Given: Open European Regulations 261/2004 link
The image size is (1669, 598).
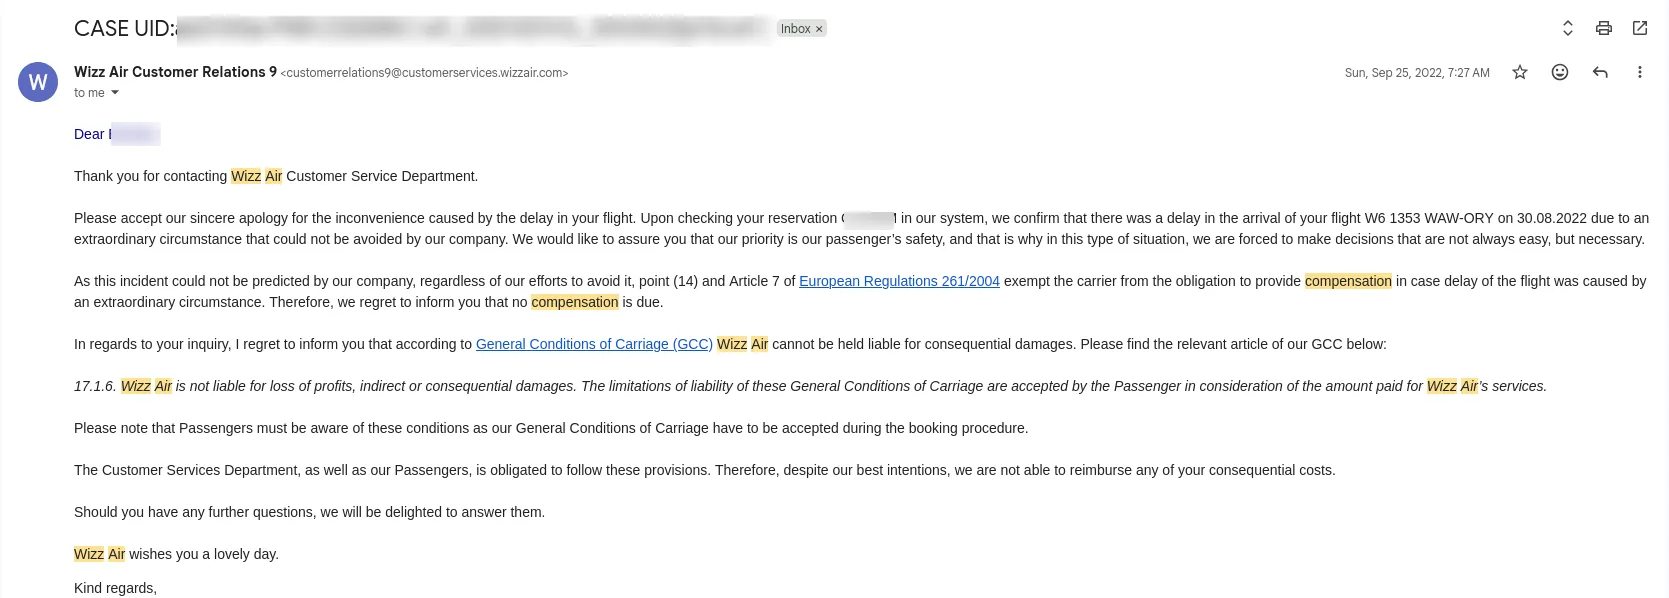Looking at the screenshot, I should tap(899, 281).
